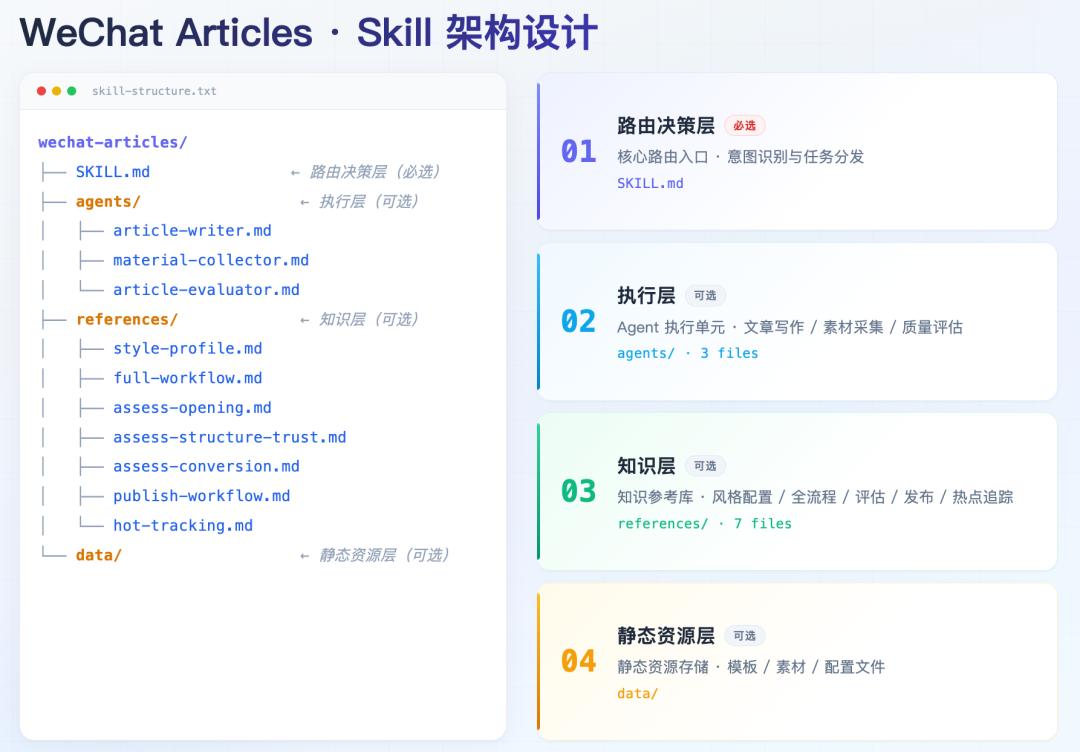Image resolution: width=1080 pixels, height=752 pixels.
Task: Click the 可选 badge next to 执行层
Action: click(705, 296)
